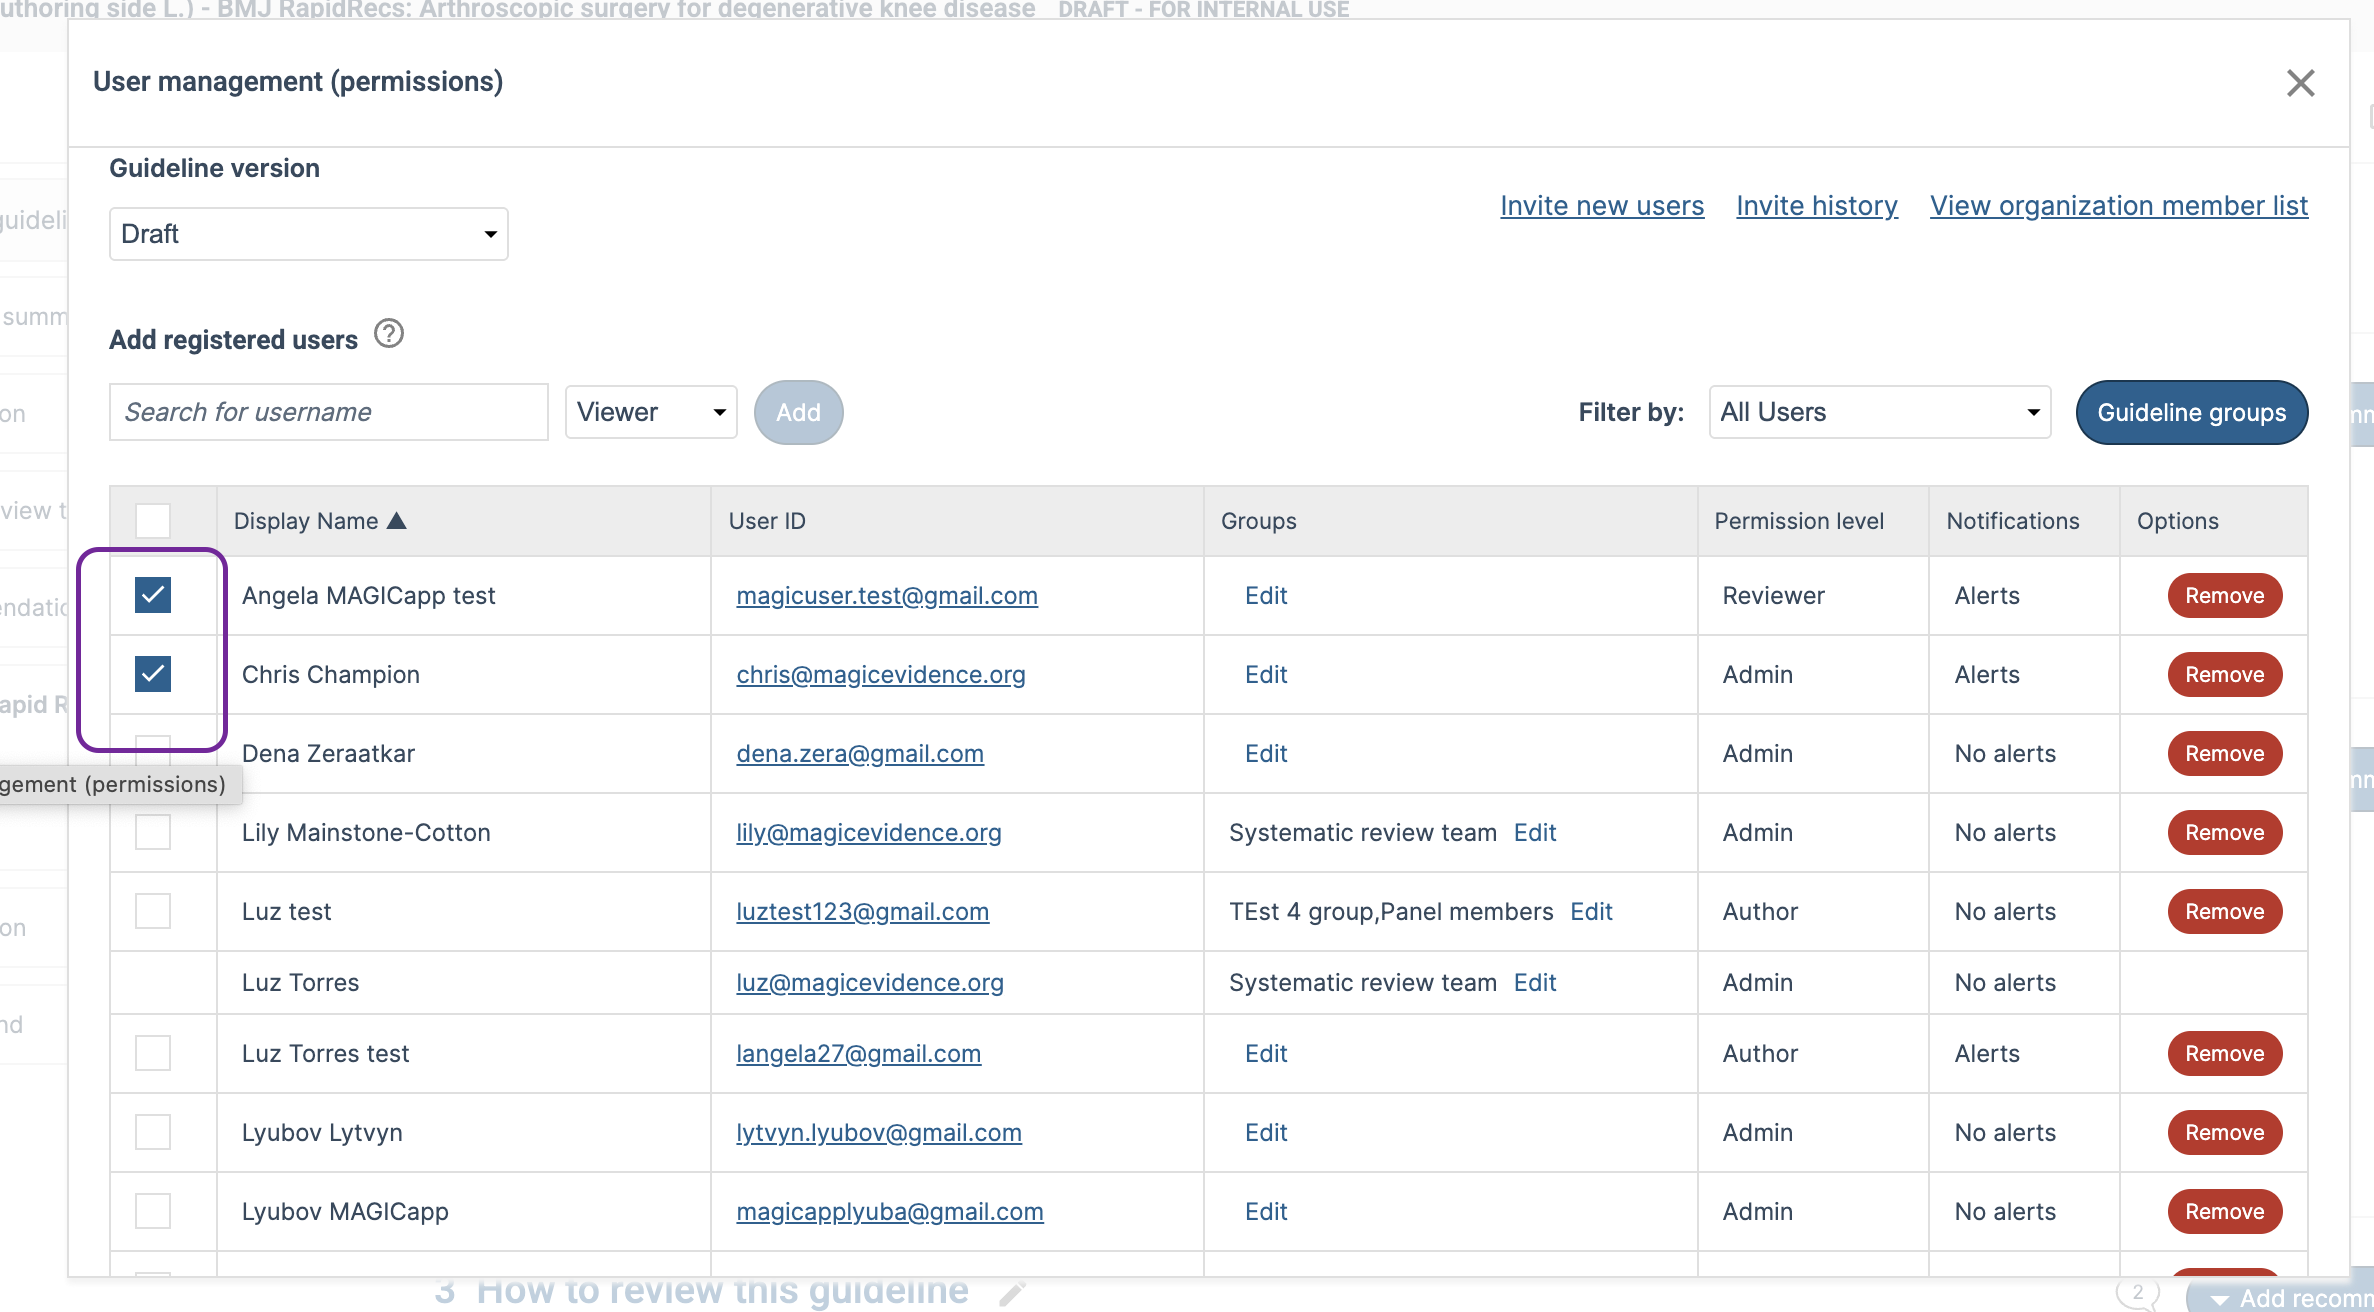
Task: Edit groups for Luz test user
Action: [x=1591, y=912]
